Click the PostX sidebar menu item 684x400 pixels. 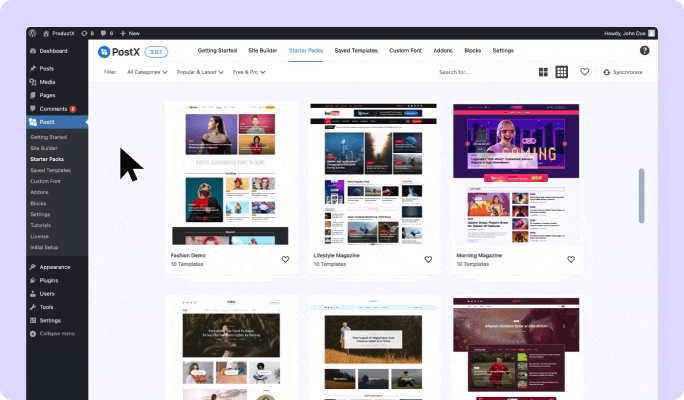pyautogui.click(x=57, y=122)
